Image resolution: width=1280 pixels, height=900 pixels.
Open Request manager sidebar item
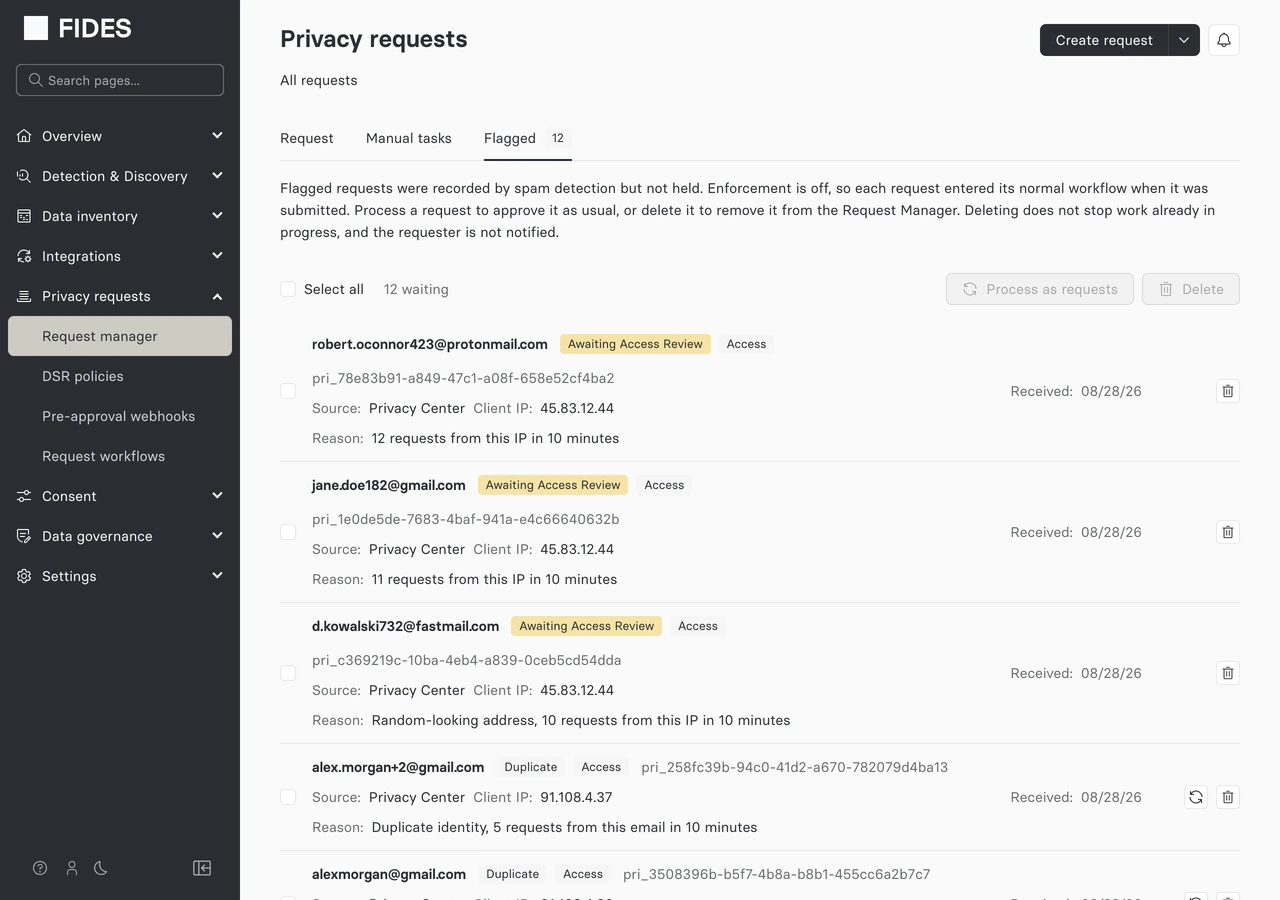pyautogui.click(x=120, y=336)
